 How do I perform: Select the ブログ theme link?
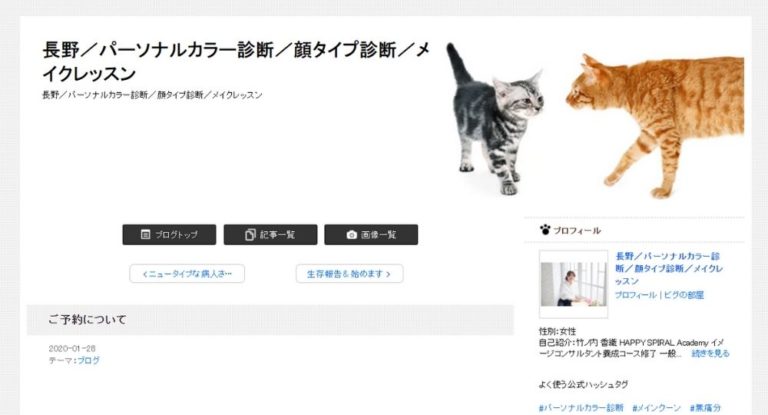pyautogui.click(x=89, y=360)
